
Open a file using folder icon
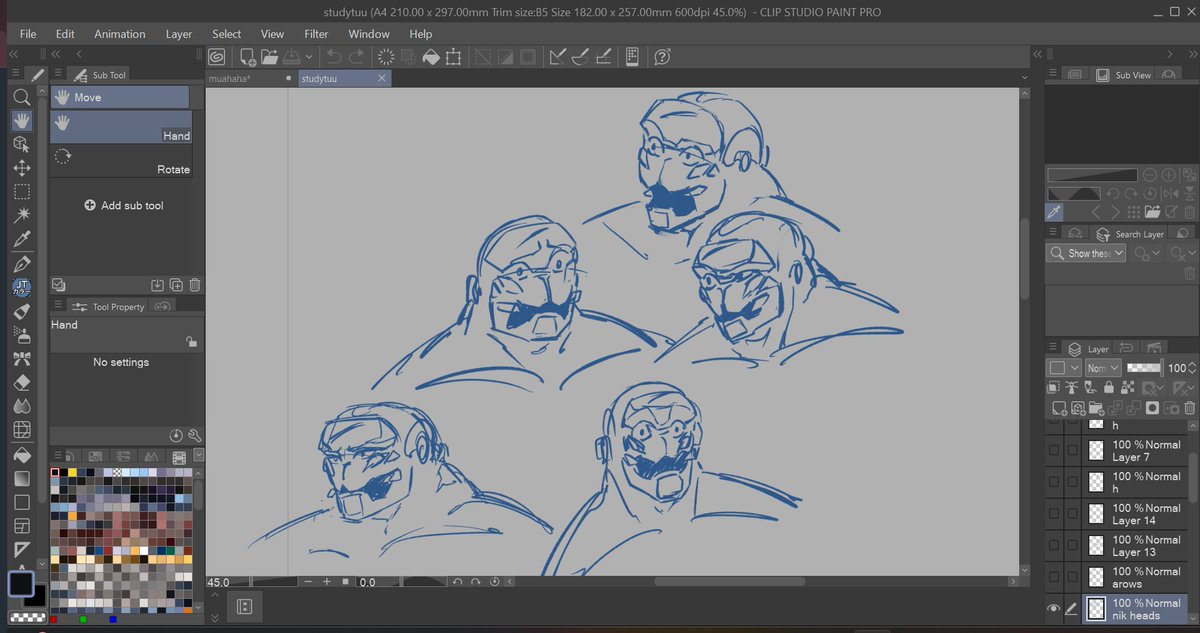(269, 58)
